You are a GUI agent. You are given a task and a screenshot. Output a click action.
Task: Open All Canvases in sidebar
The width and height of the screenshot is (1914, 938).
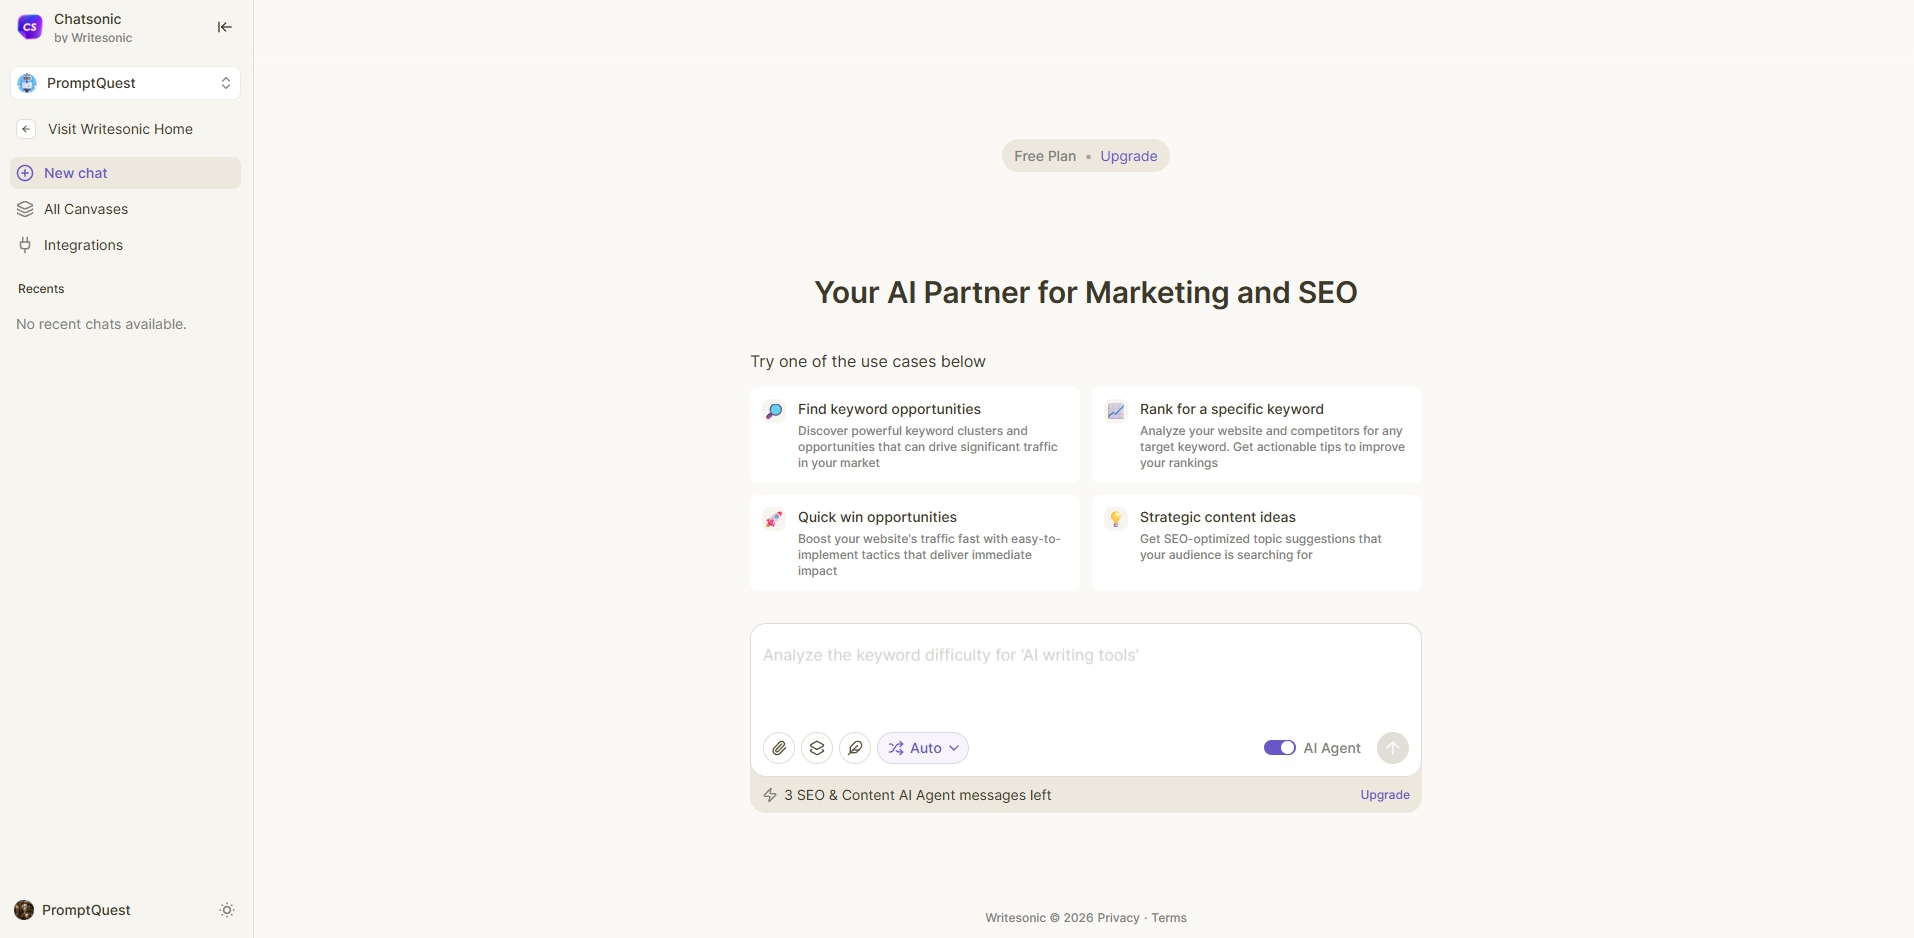(x=86, y=209)
